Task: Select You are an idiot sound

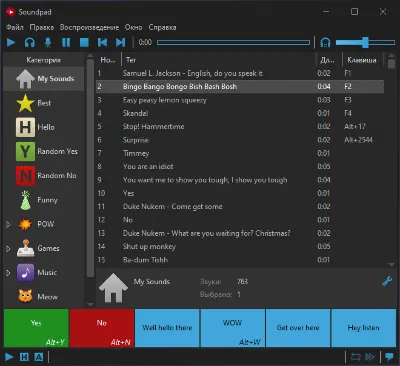Action: pos(240,167)
